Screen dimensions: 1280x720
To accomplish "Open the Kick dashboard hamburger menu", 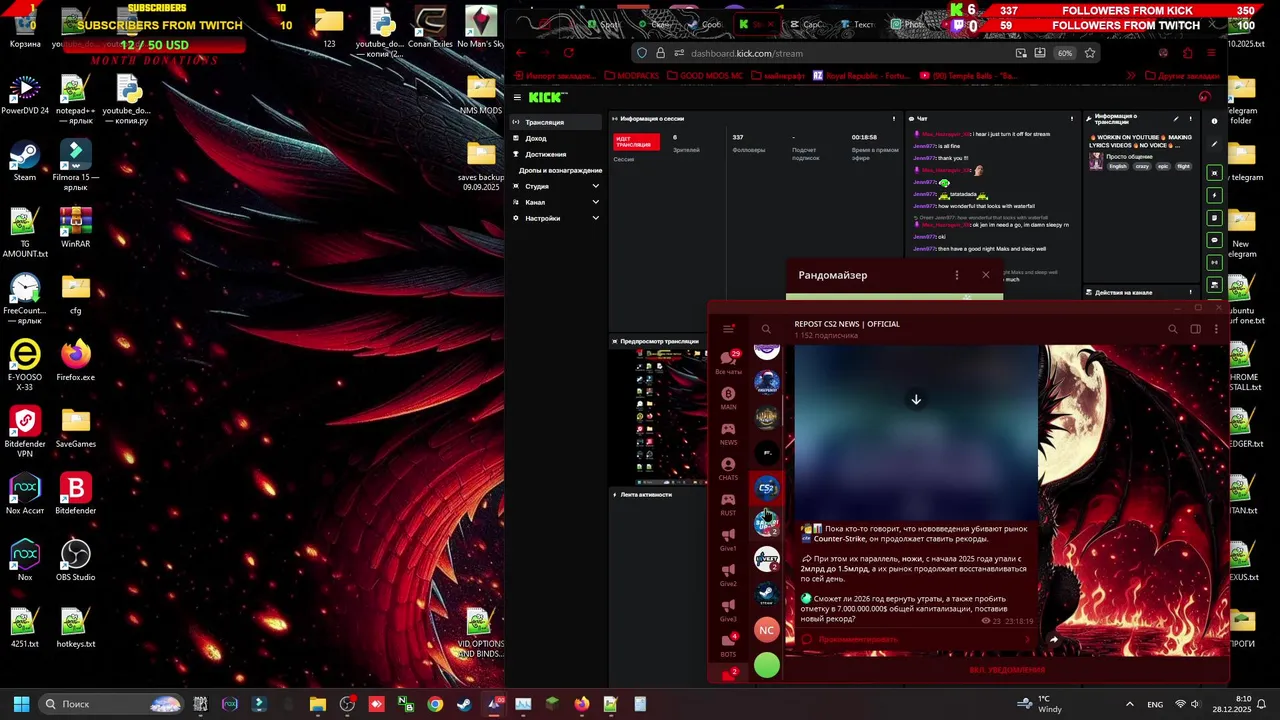I will tap(517, 97).
